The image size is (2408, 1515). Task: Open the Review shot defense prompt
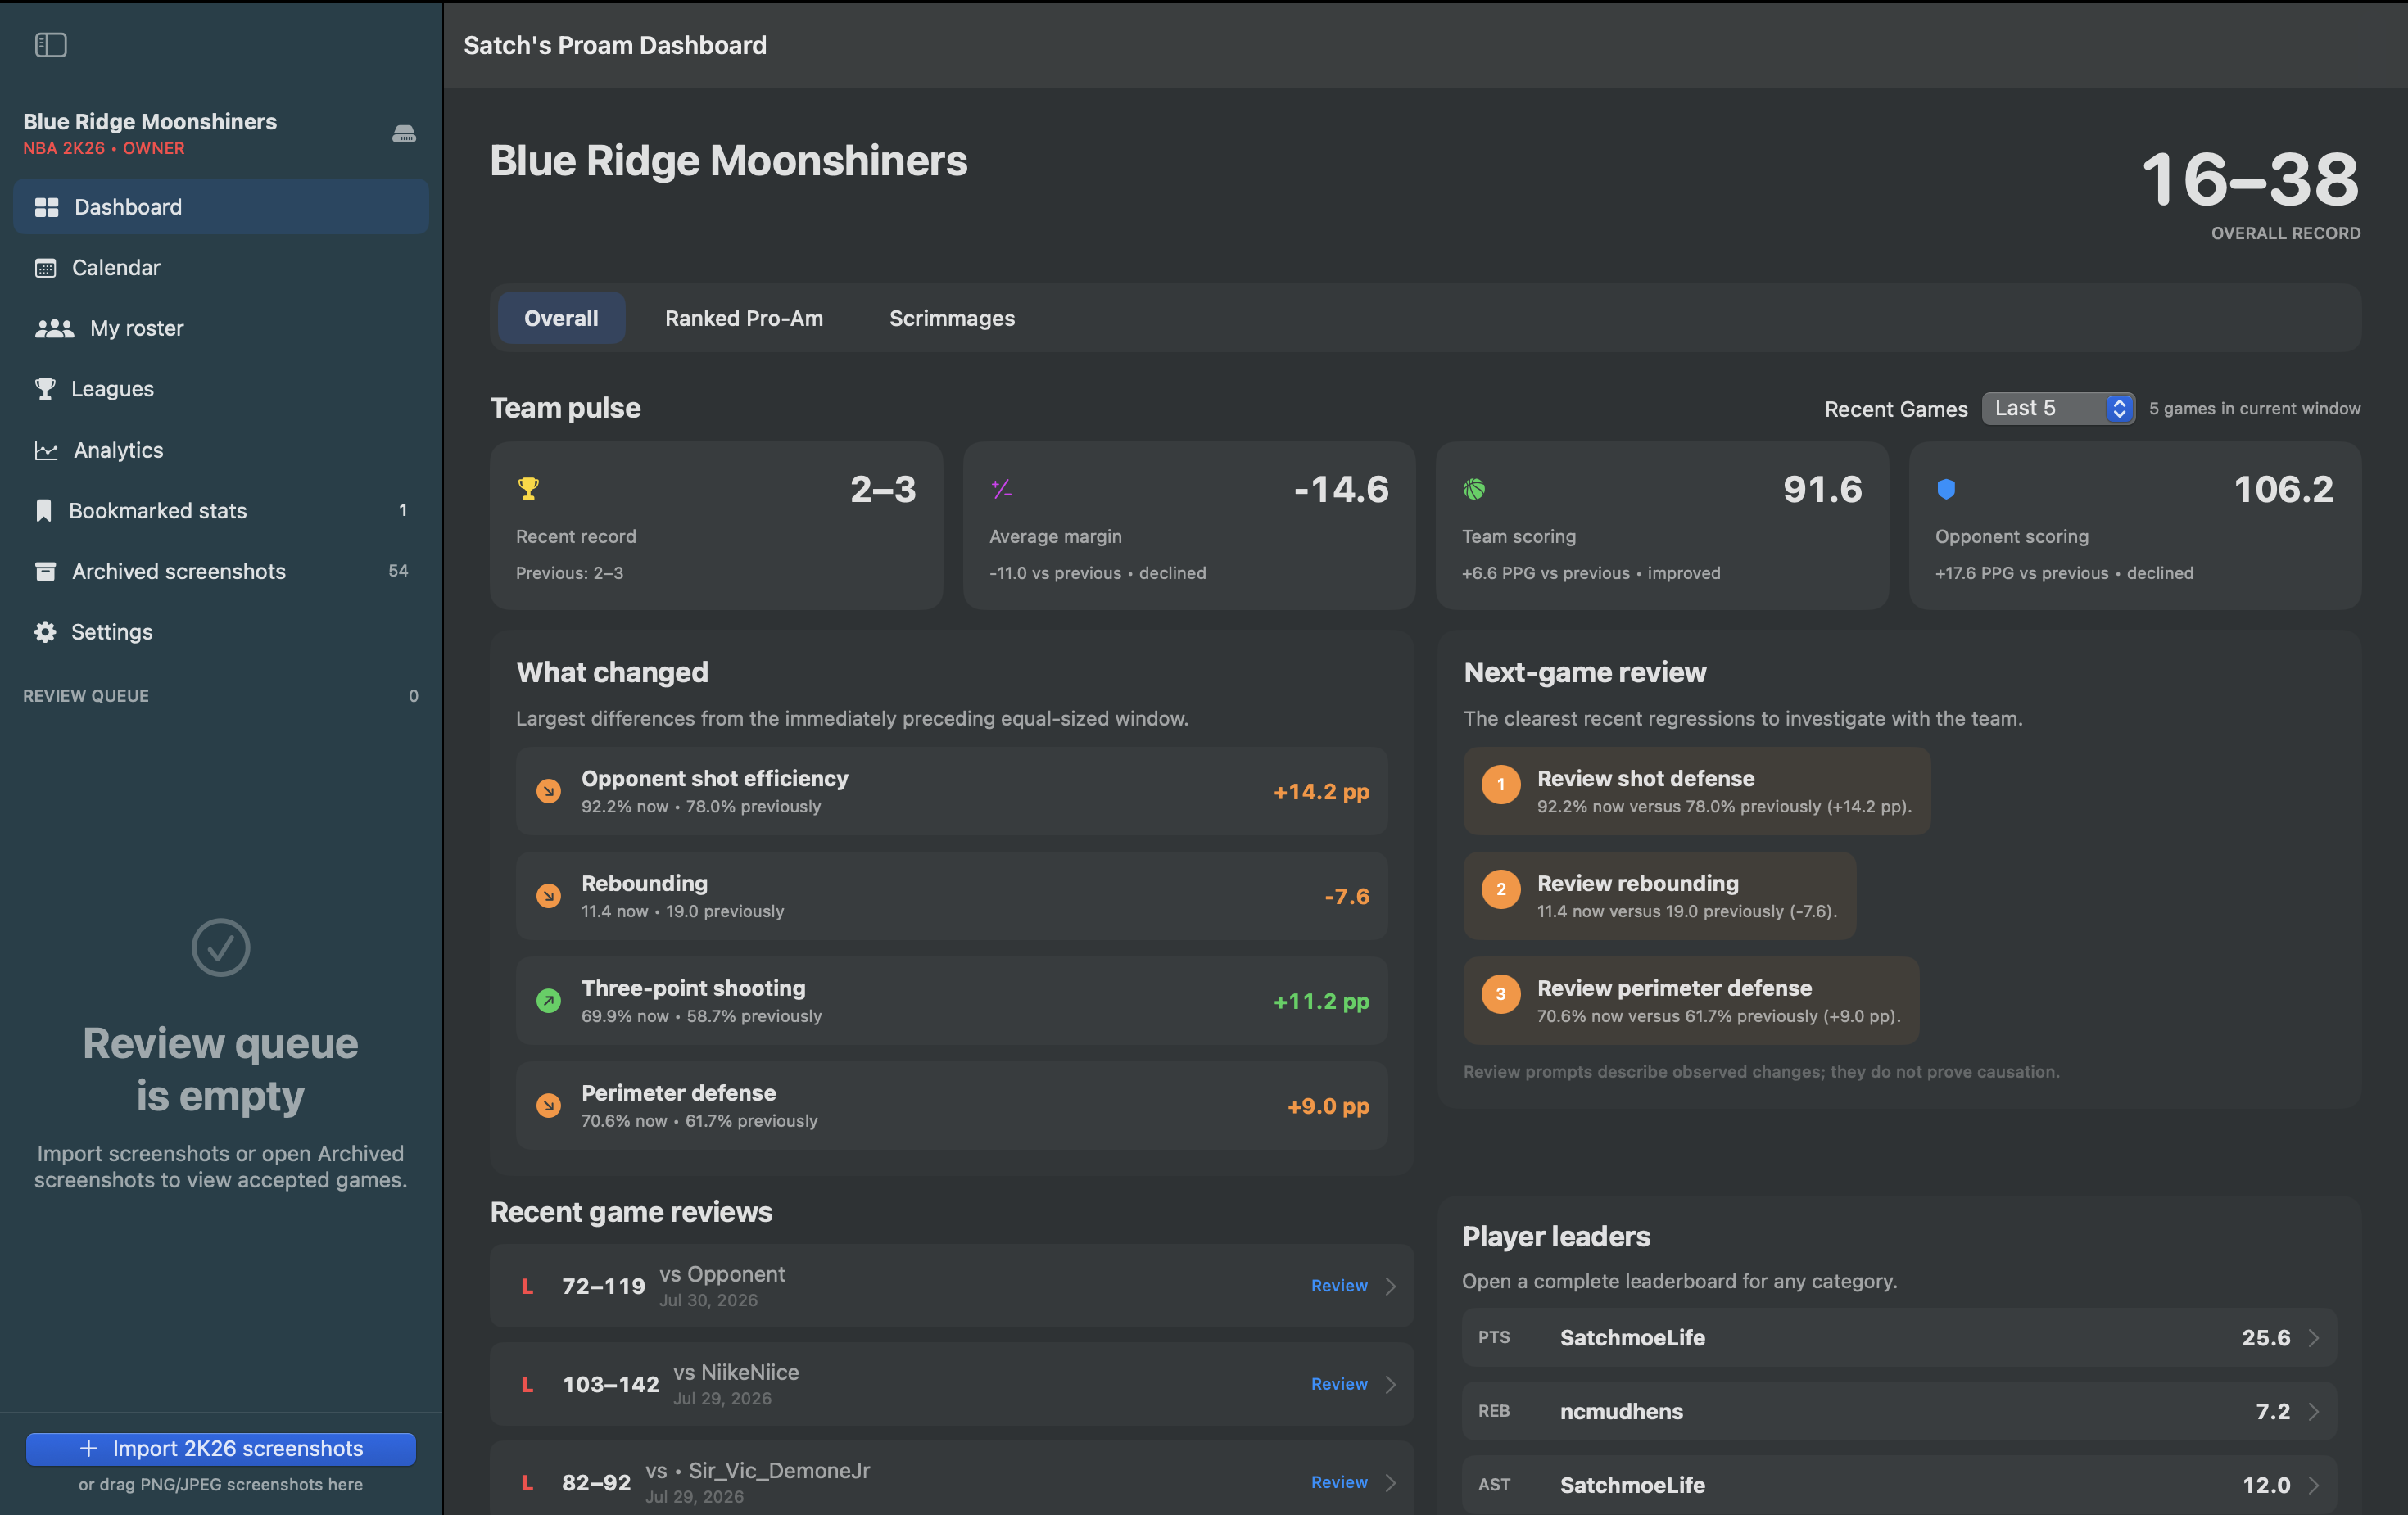(1697, 791)
